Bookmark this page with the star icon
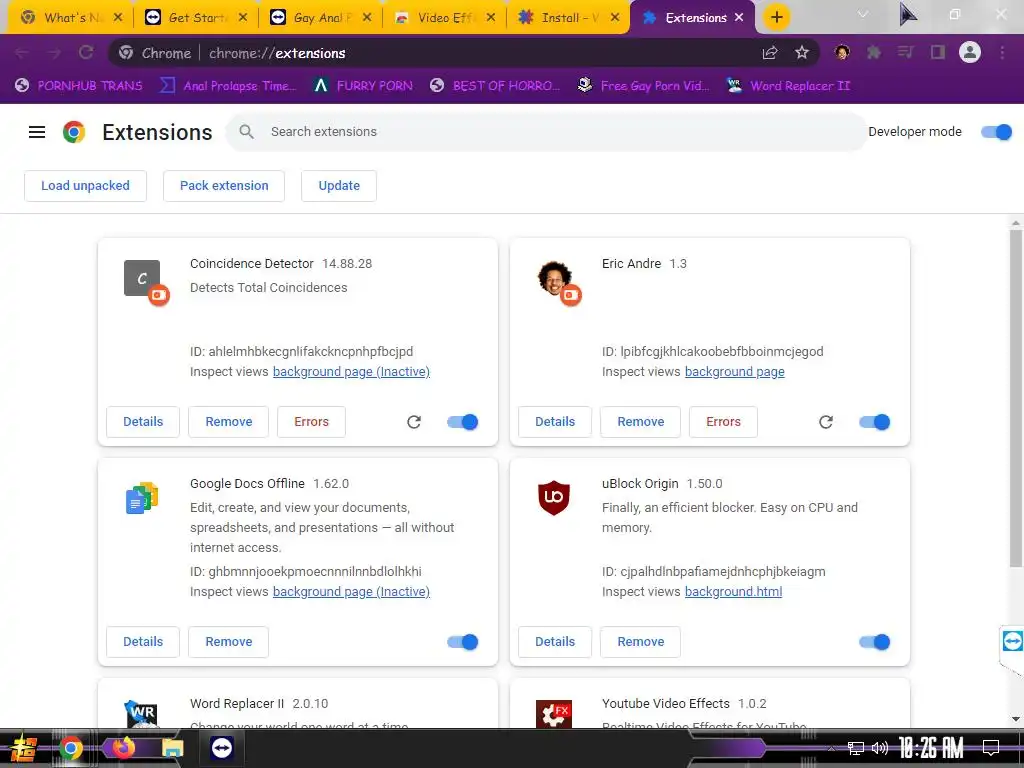This screenshot has width=1024, height=768. click(x=802, y=53)
